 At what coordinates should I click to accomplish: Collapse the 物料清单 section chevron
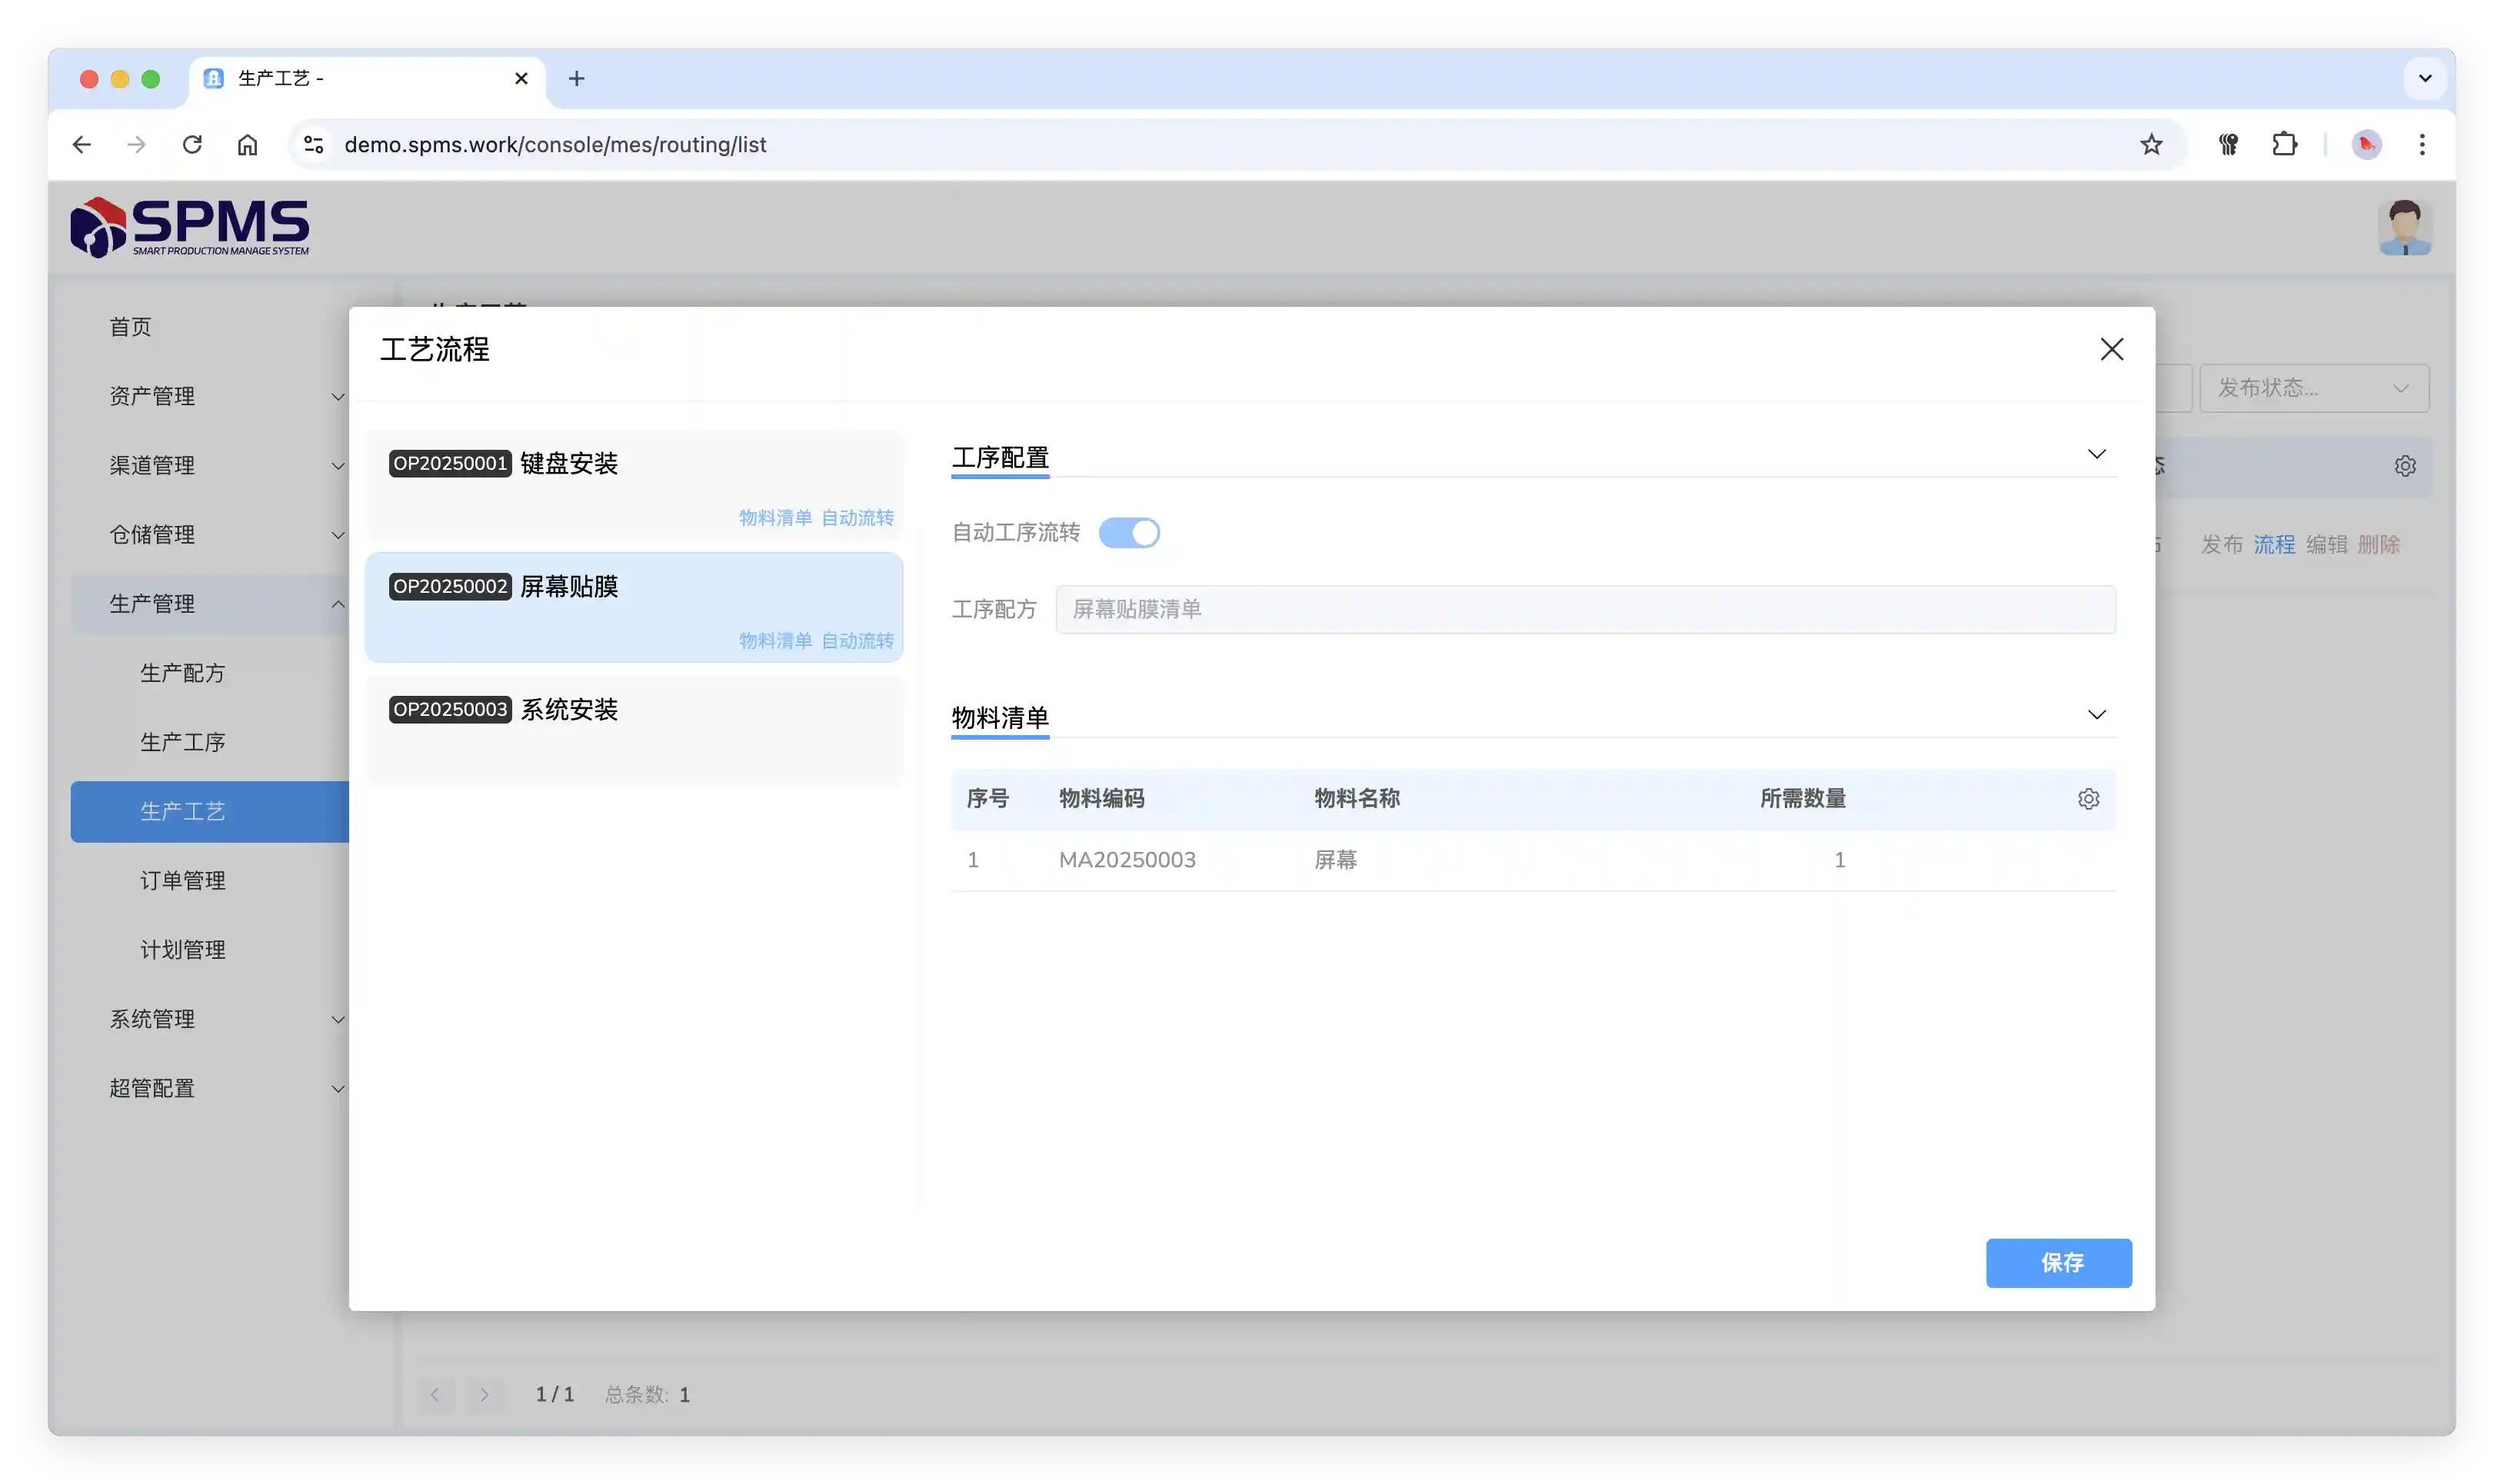point(2096,715)
